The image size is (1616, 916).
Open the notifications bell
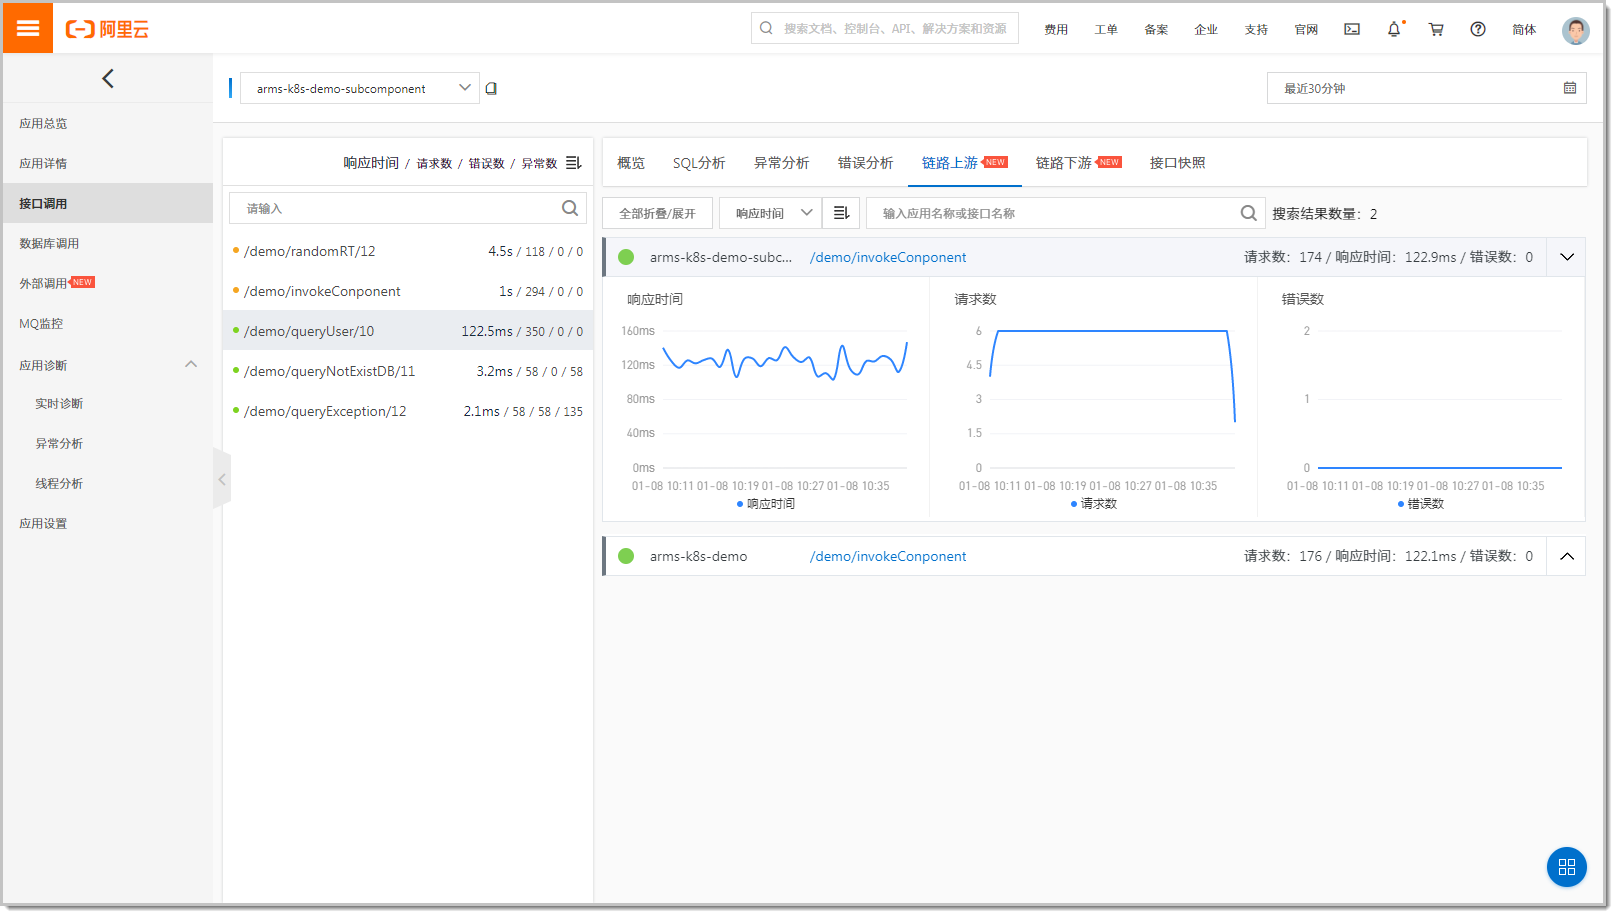[x=1394, y=29]
